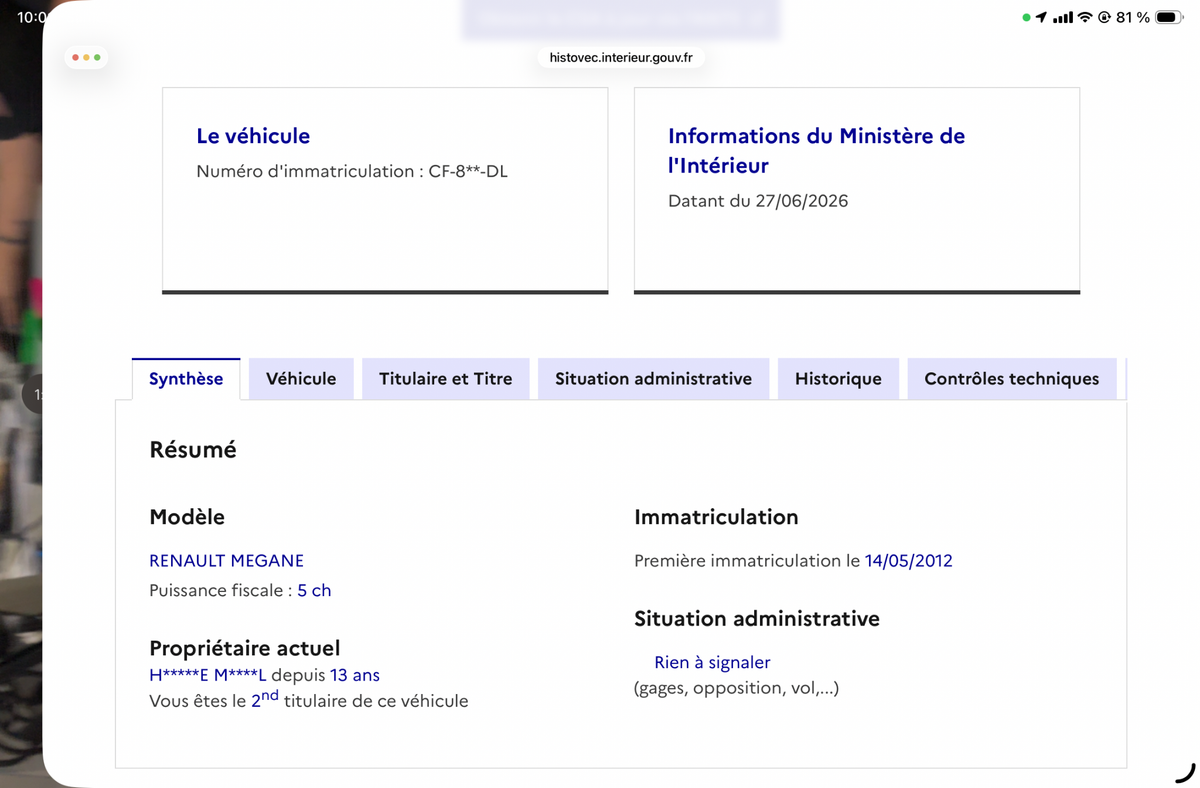Screen dimensions: 1200x788
Task: Open the Historique tab
Action: coord(838,379)
